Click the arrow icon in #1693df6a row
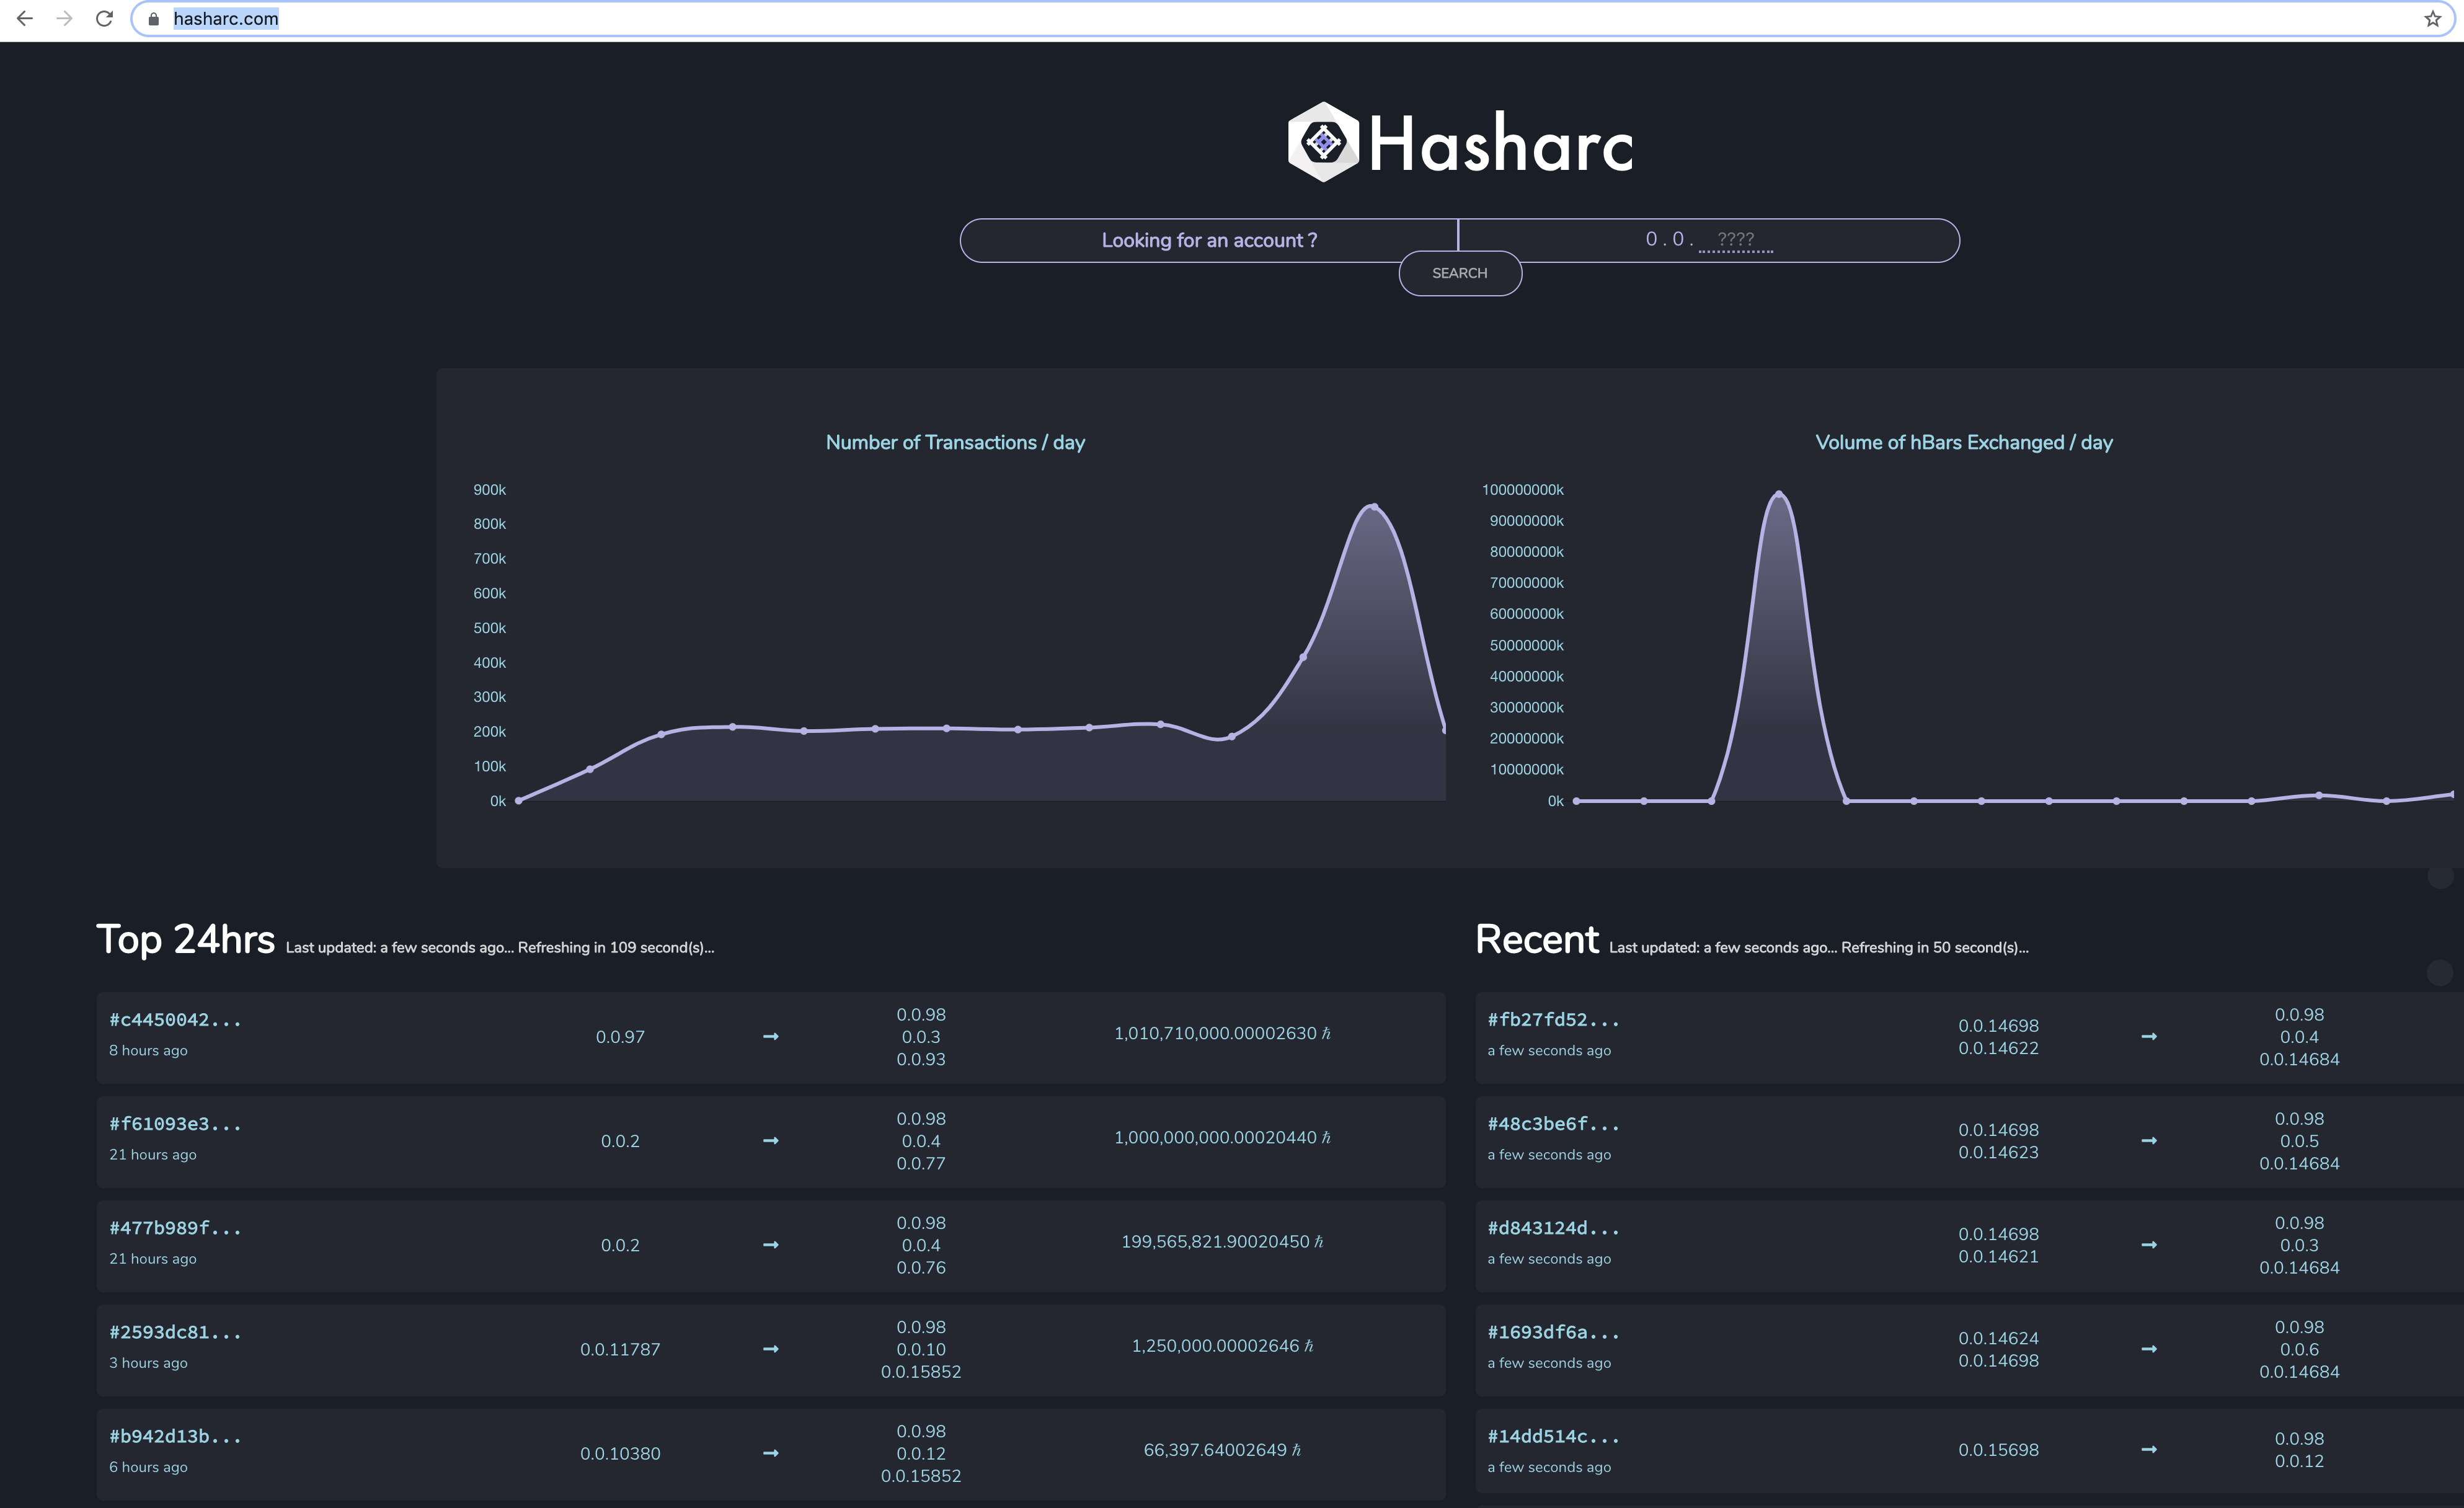The height and width of the screenshot is (1508, 2464). click(2149, 1349)
